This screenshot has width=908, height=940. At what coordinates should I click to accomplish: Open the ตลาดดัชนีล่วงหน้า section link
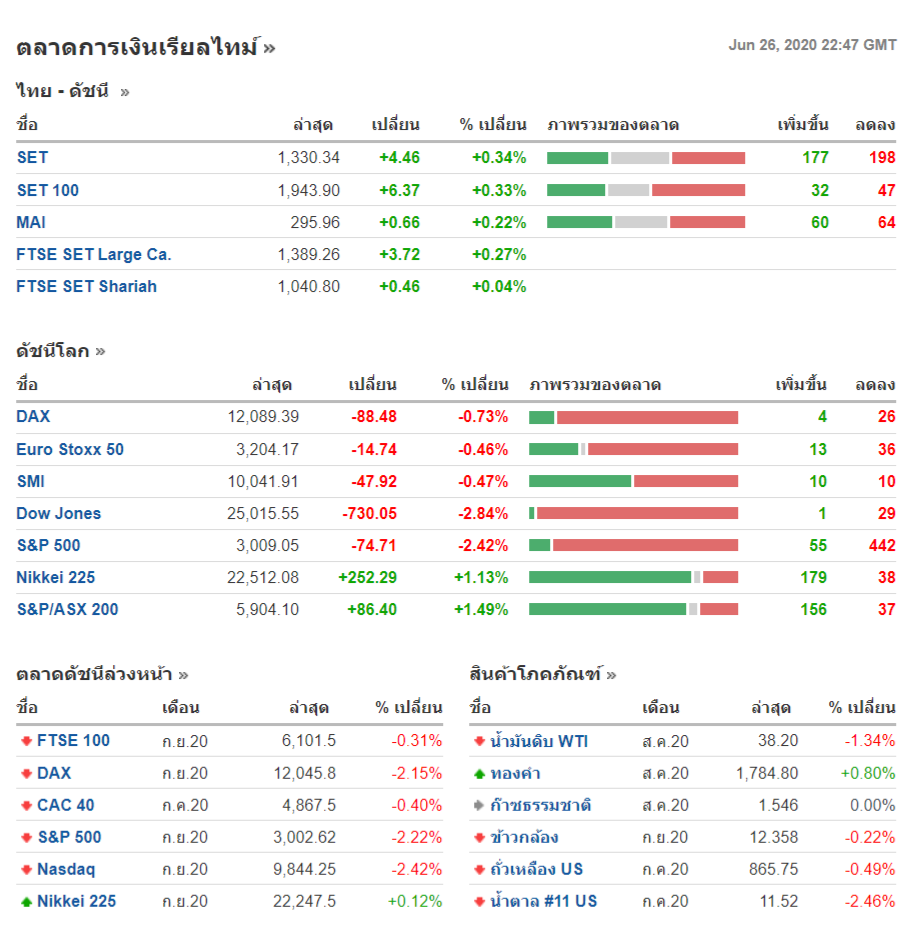[102, 674]
